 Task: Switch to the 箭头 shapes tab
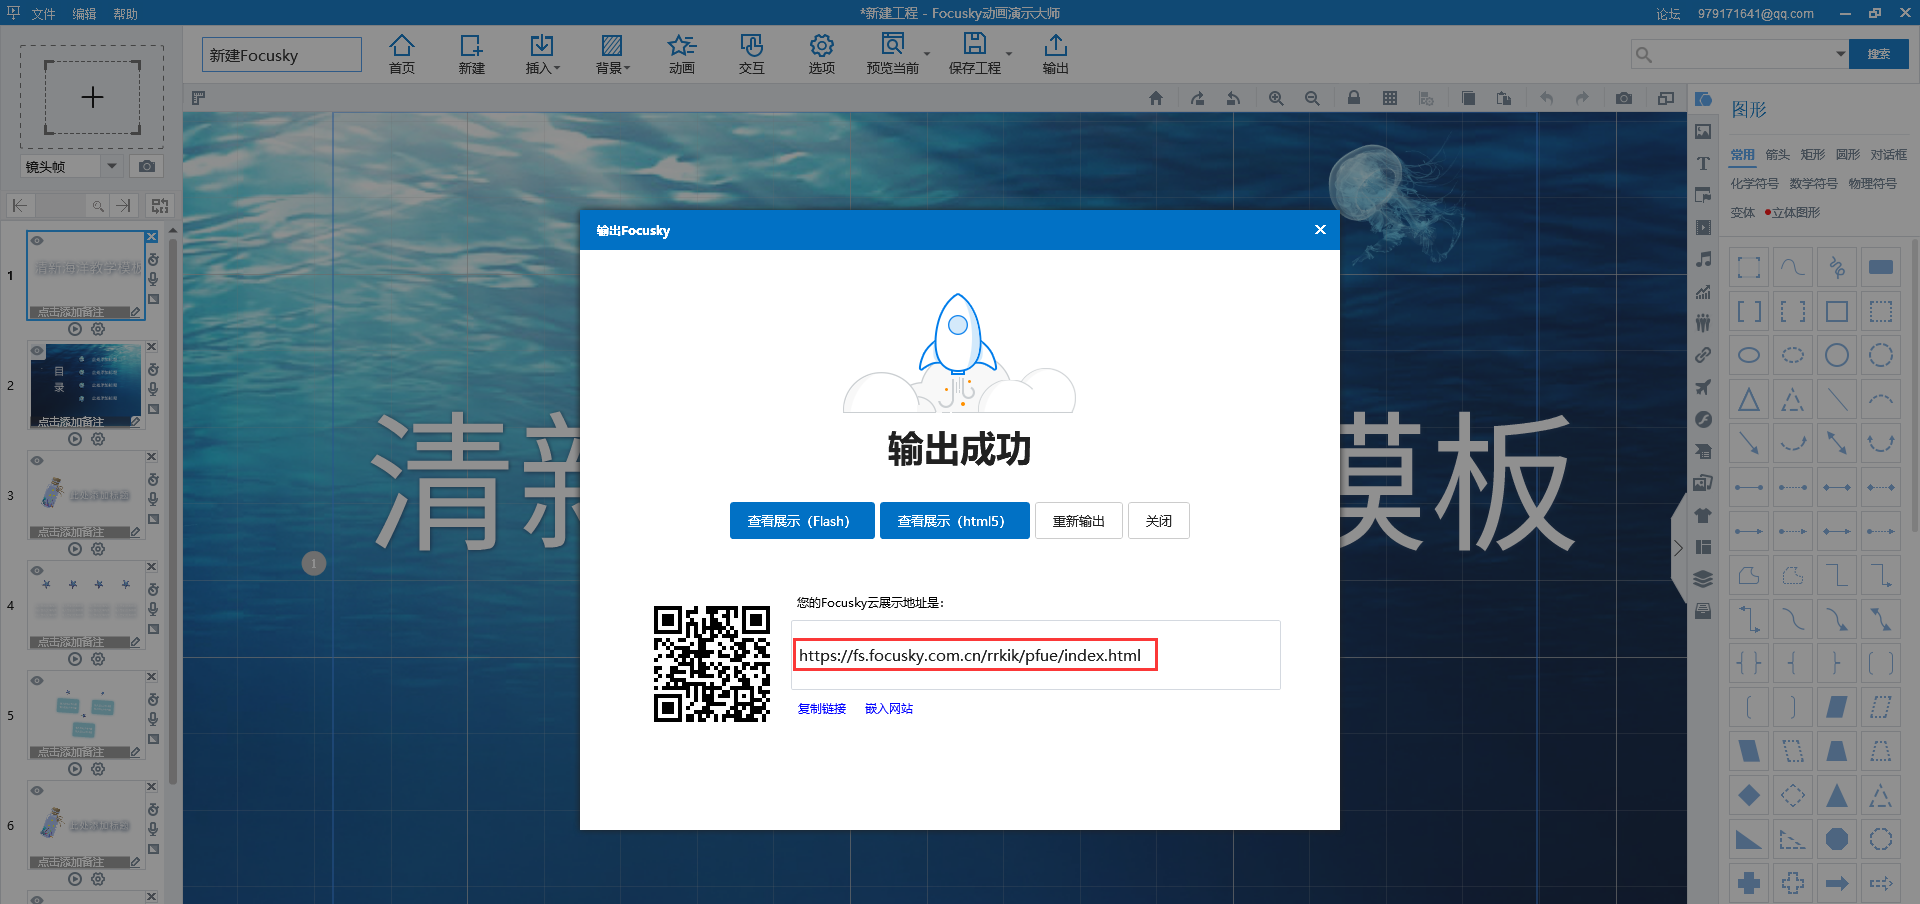tap(1777, 155)
